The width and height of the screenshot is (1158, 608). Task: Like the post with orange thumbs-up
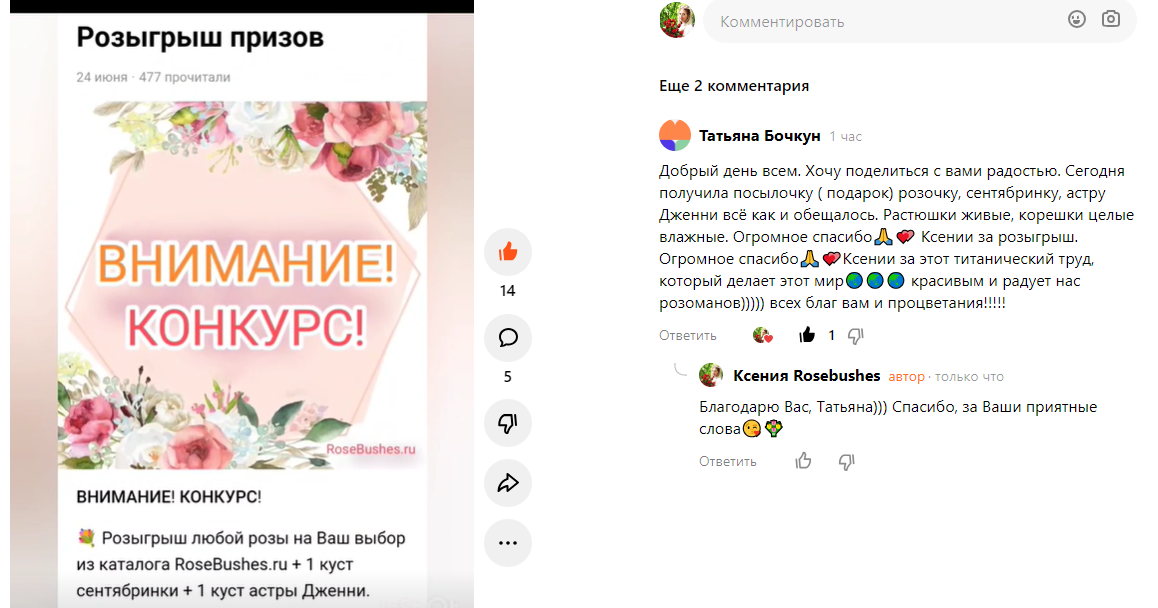[x=507, y=252]
